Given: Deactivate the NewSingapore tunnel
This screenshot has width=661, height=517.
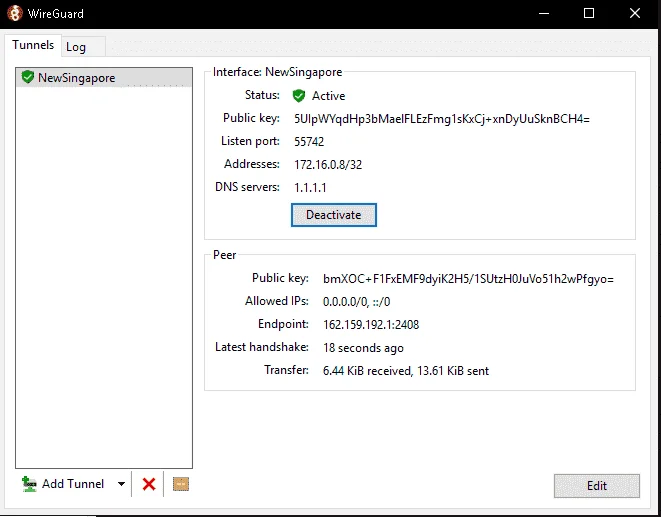Looking at the screenshot, I should [334, 215].
